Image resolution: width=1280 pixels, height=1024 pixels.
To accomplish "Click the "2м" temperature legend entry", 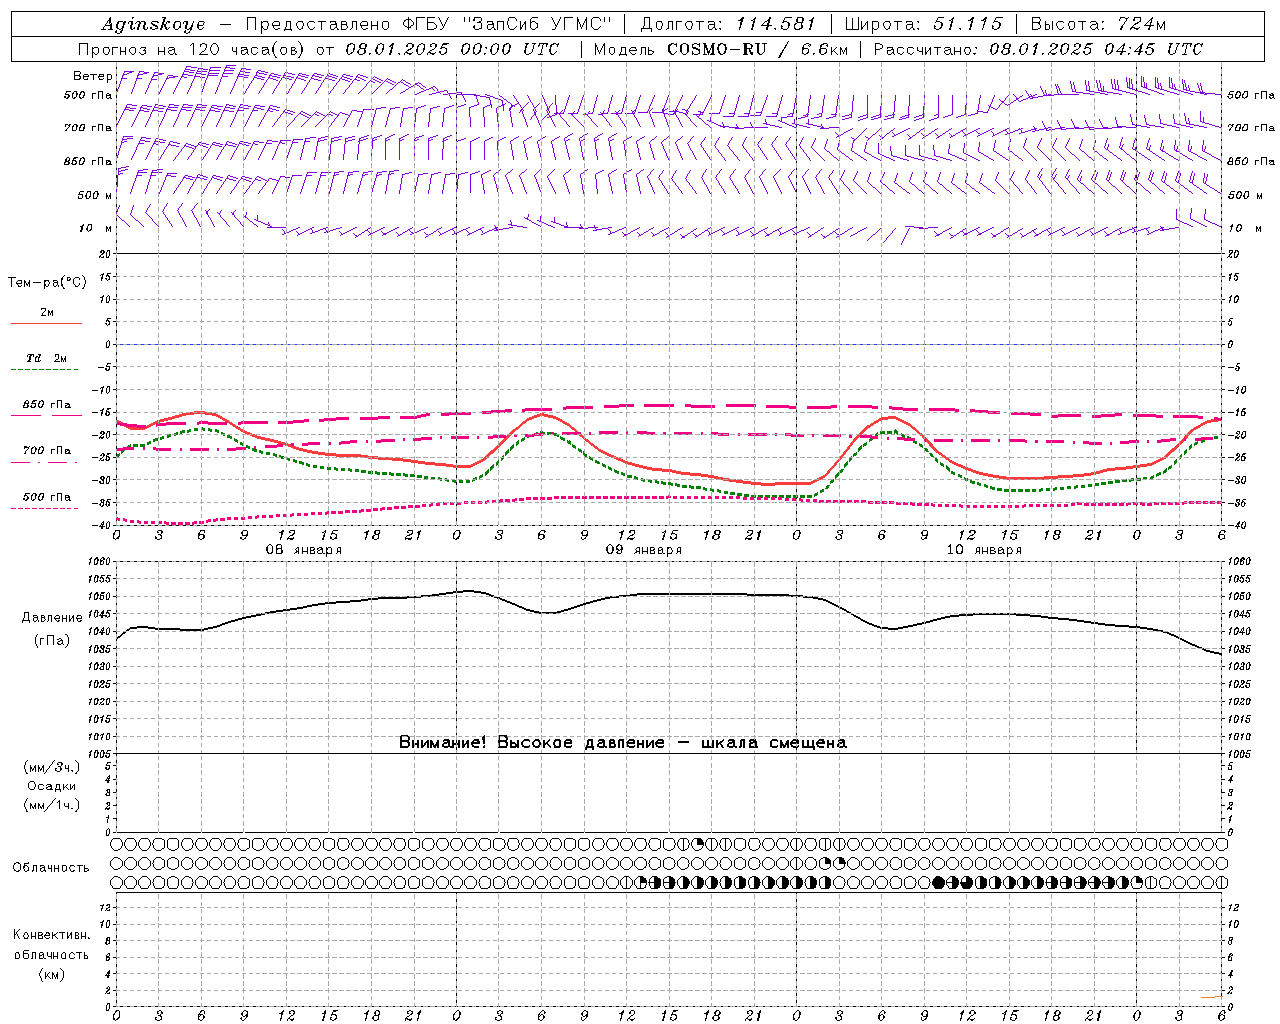I will click(x=47, y=313).
